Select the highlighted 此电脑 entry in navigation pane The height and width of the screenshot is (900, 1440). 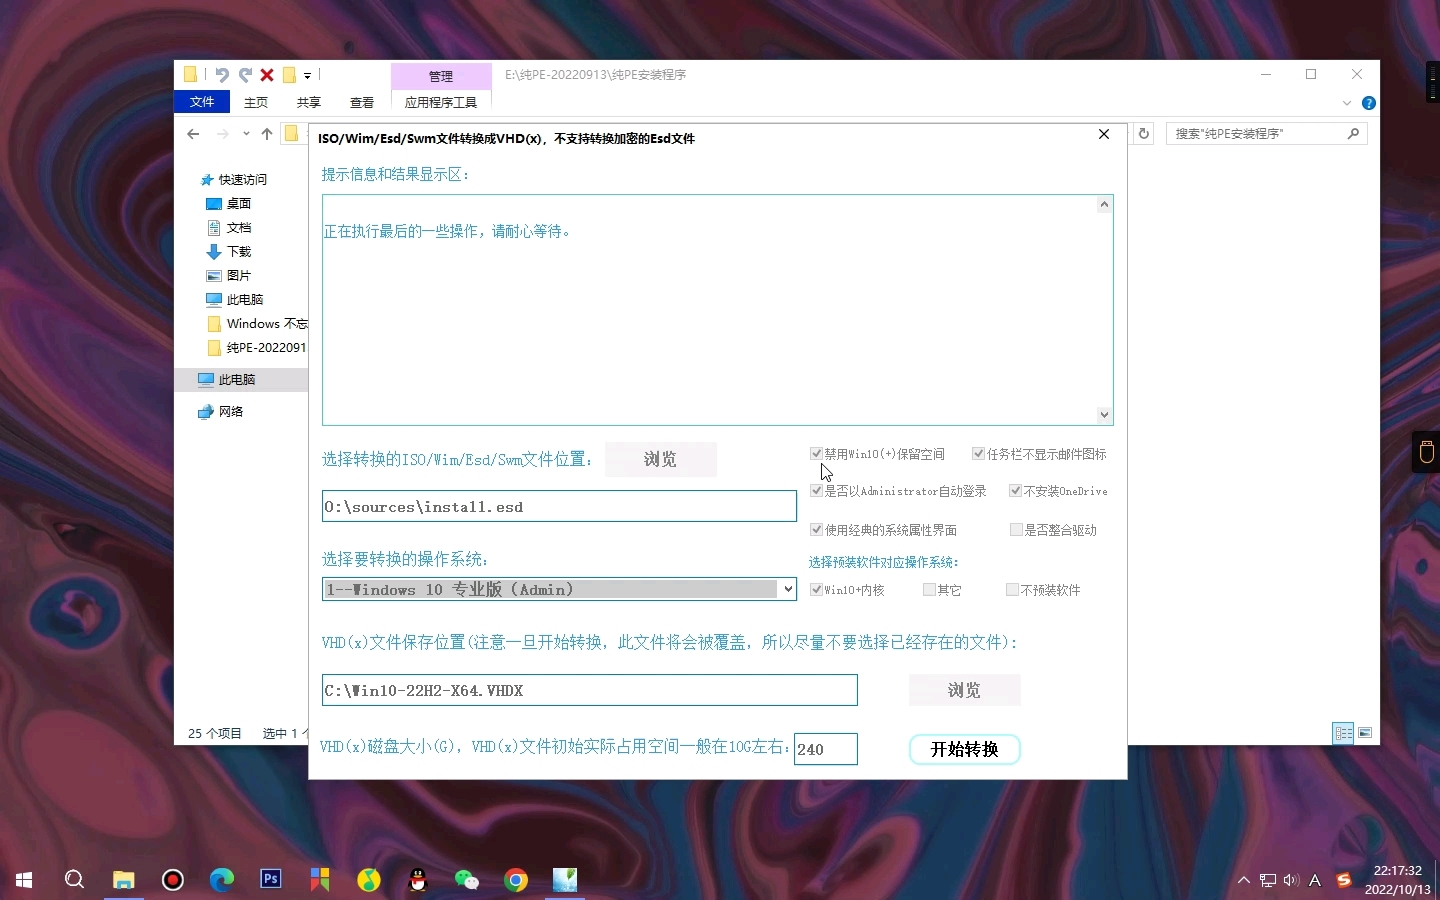pos(241,380)
